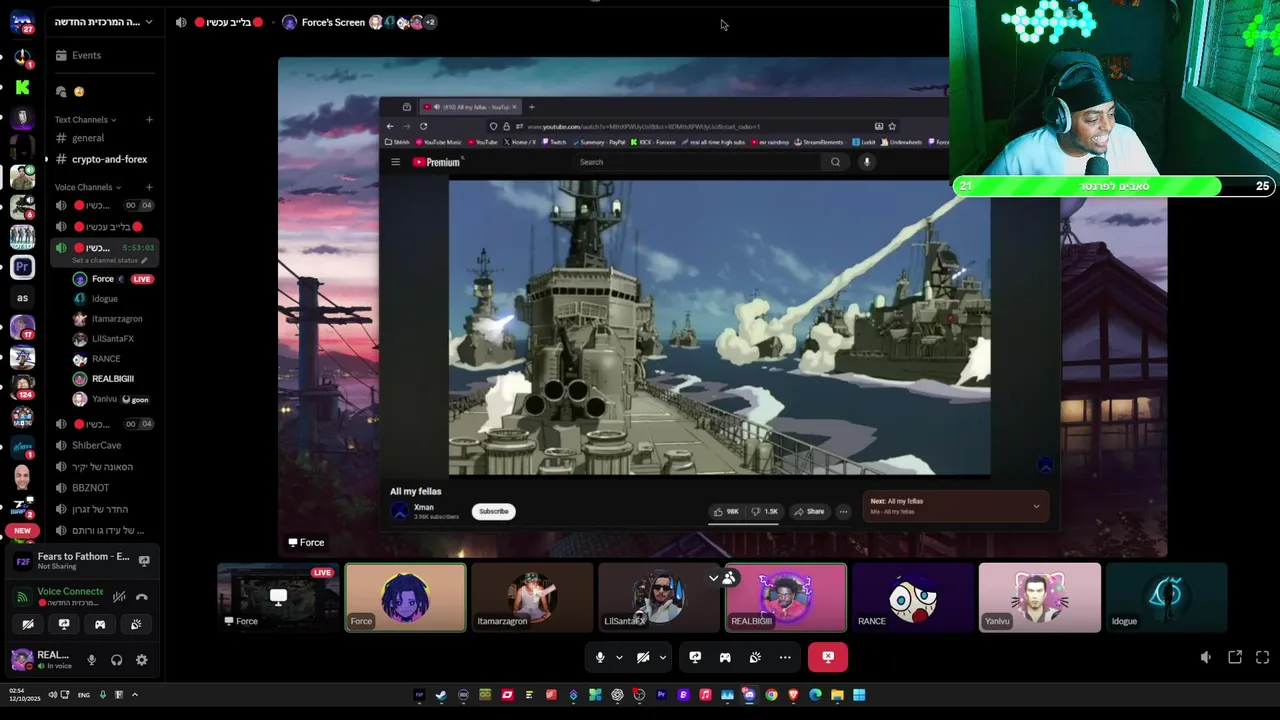Open Google Chrome from the taskbar

tap(771, 695)
